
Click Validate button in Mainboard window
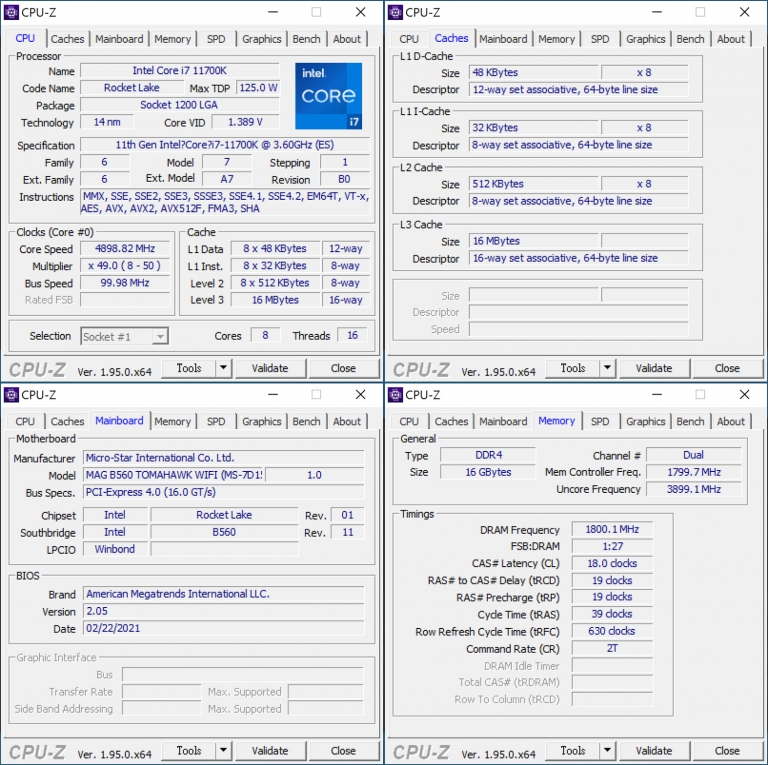tap(270, 751)
